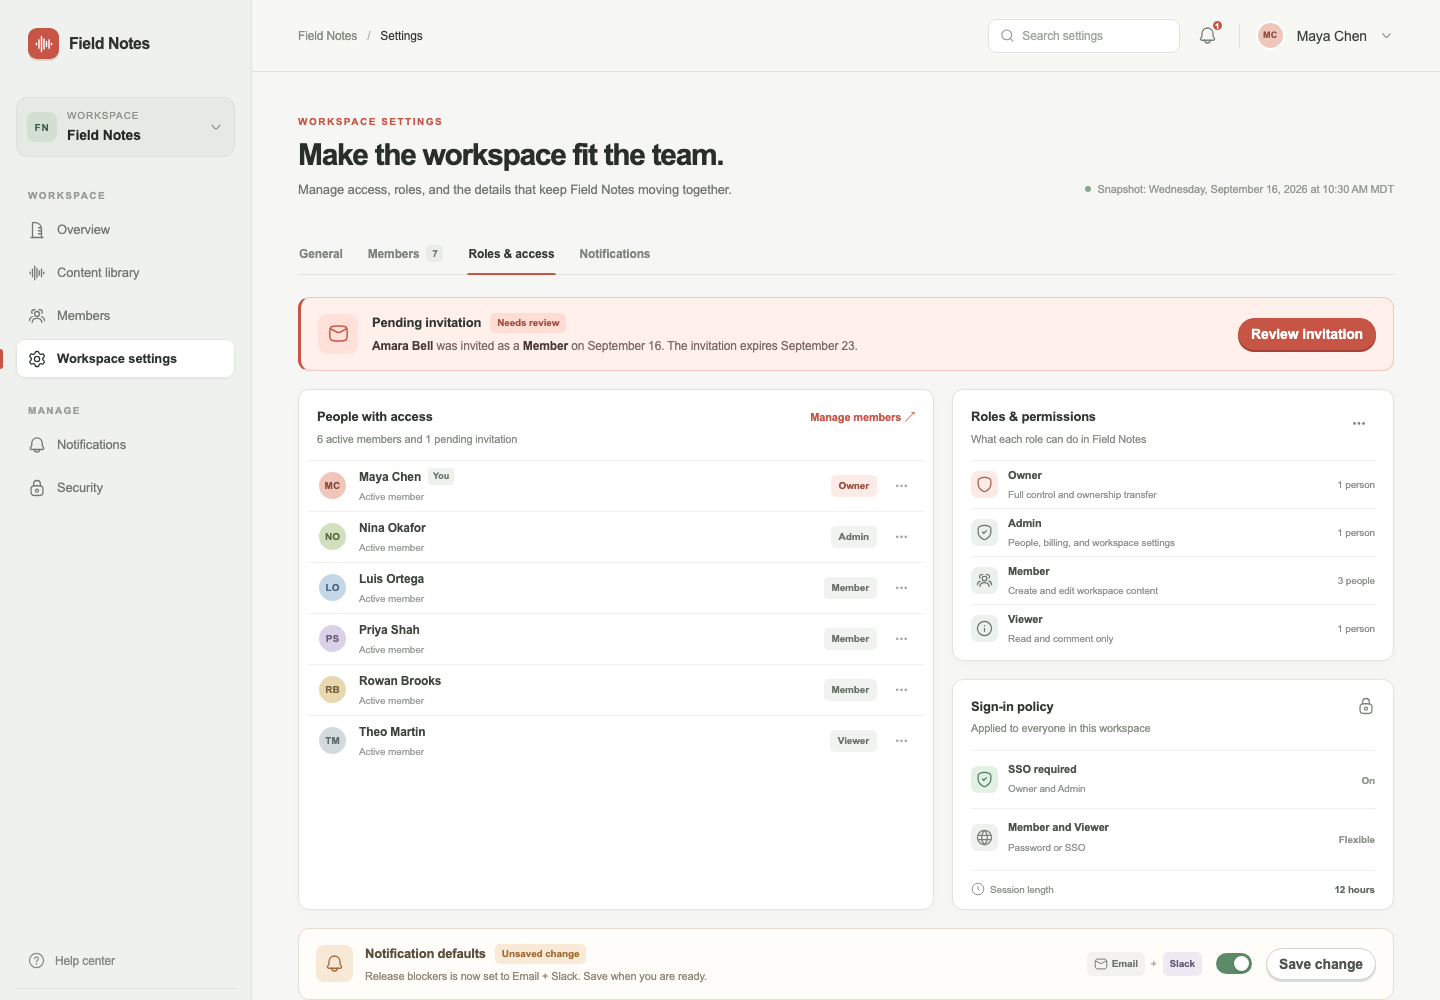Open more options for Maya Chen row

(x=902, y=486)
